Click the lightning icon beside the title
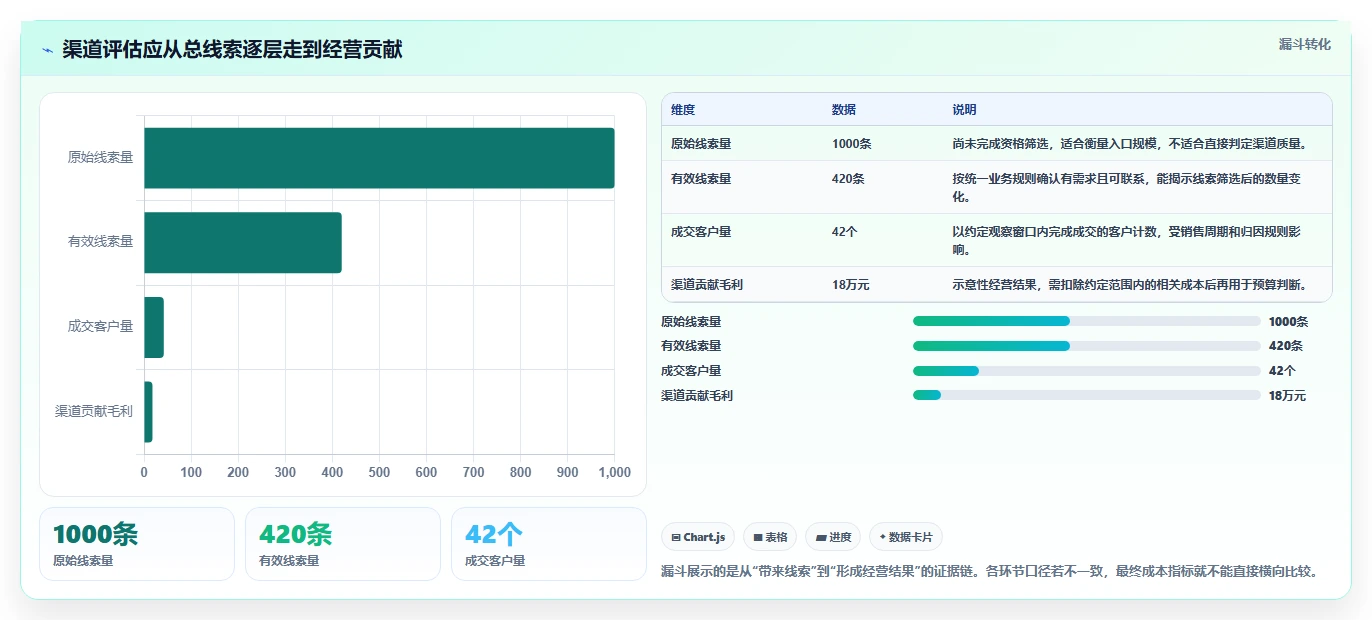This screenshot has width=1372, height=620. coord(47,50)
